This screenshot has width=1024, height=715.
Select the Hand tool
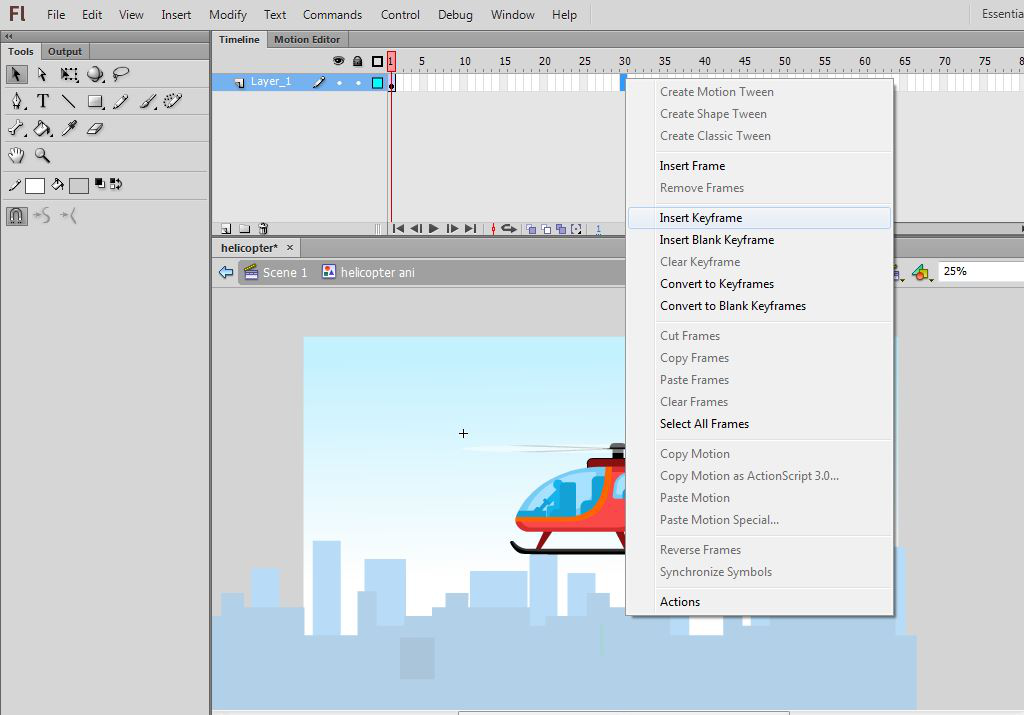(17, 155)
